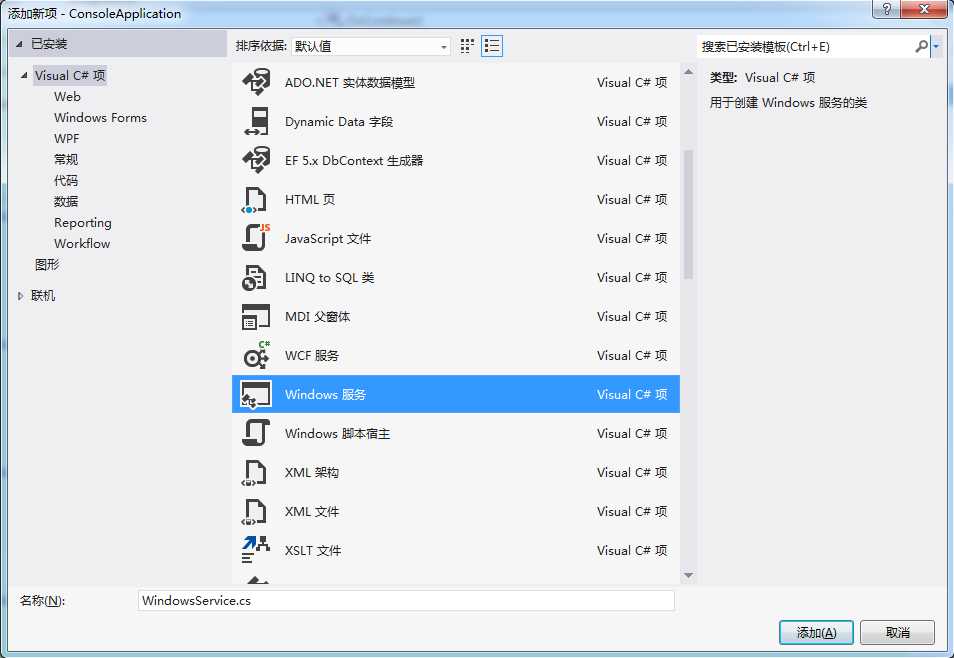This screenshot has height=658, width=954.
Task: Click the 取消 button
Action: coord(897,632)
